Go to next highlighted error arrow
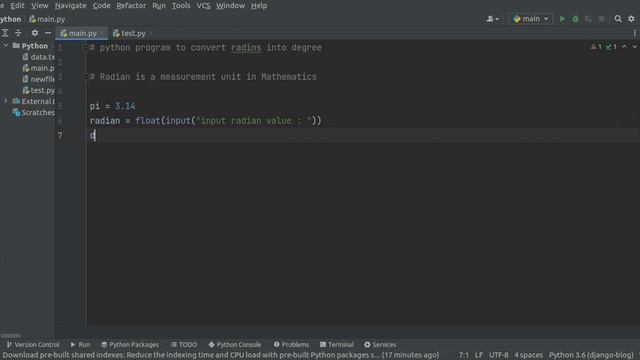The image size is (640, 360). (x=635, y=47)
